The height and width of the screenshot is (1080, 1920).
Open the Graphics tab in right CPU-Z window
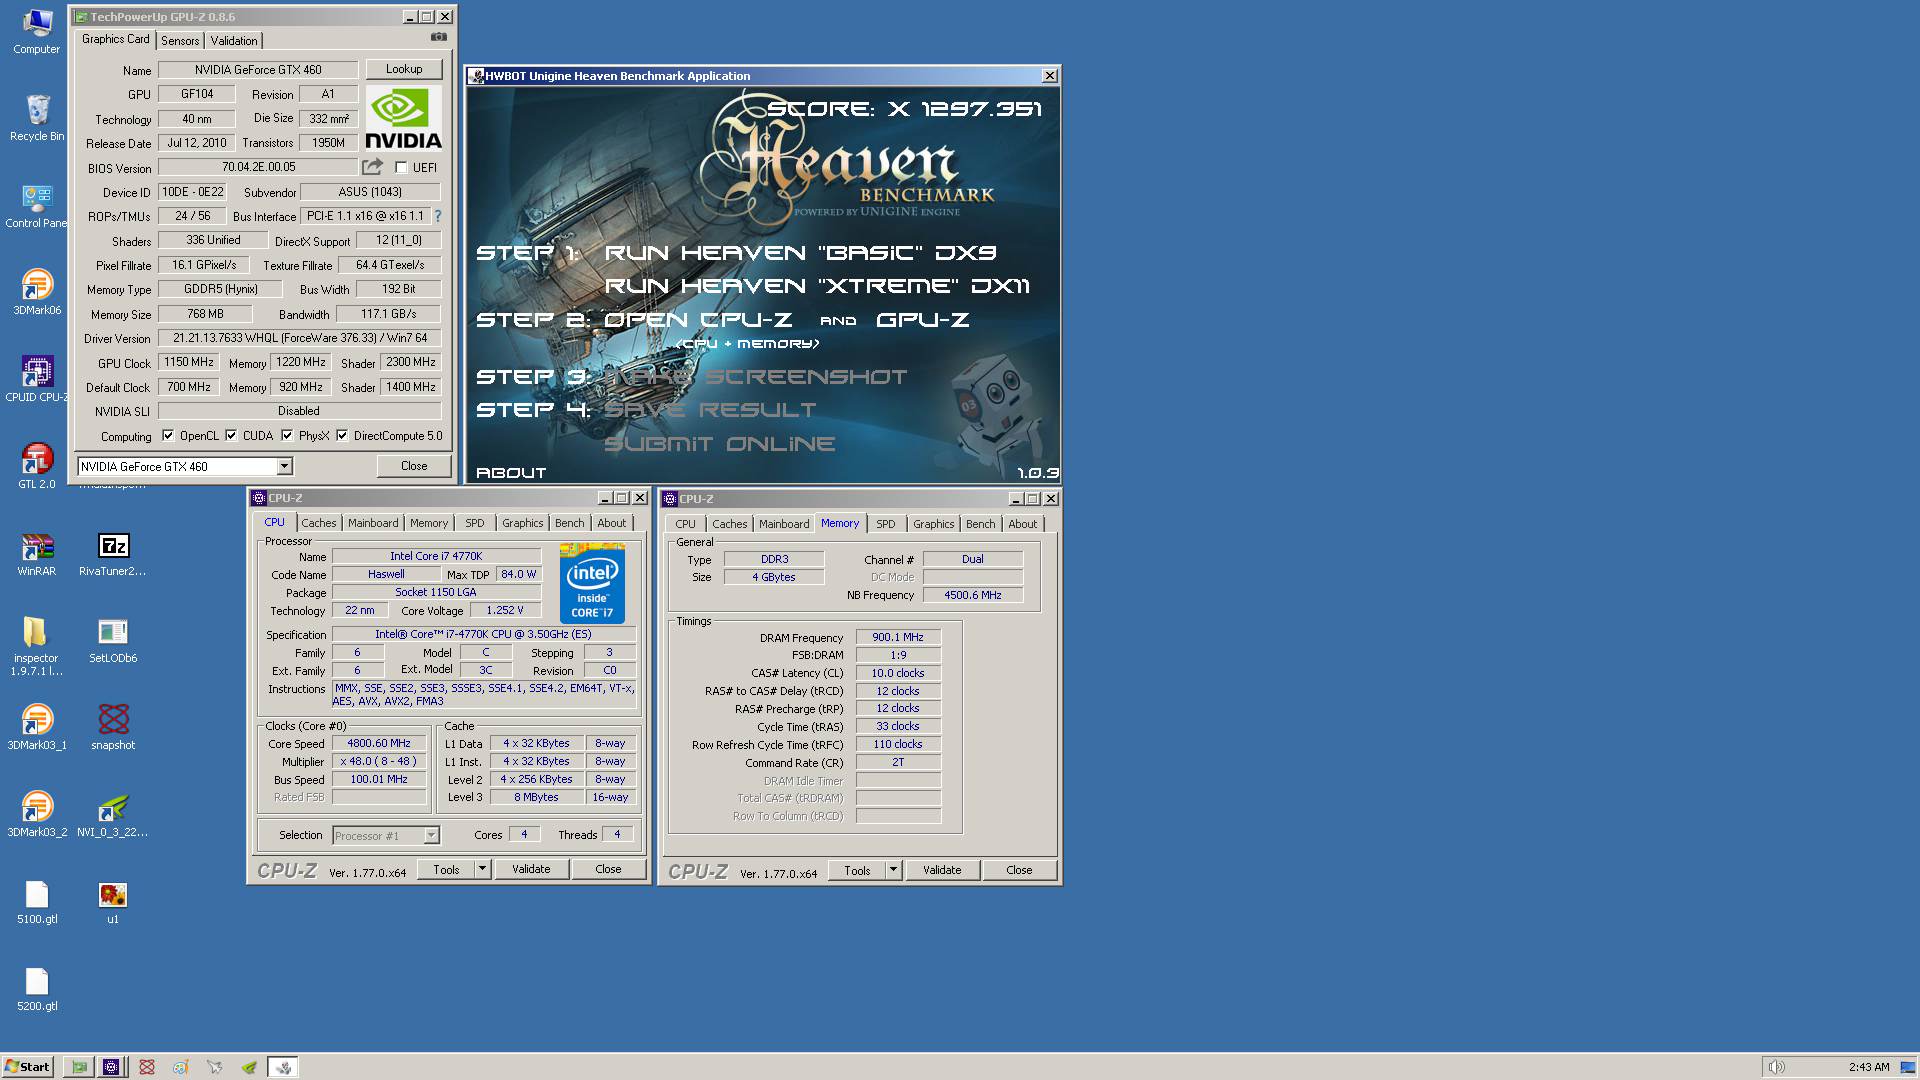click(934, 524)
